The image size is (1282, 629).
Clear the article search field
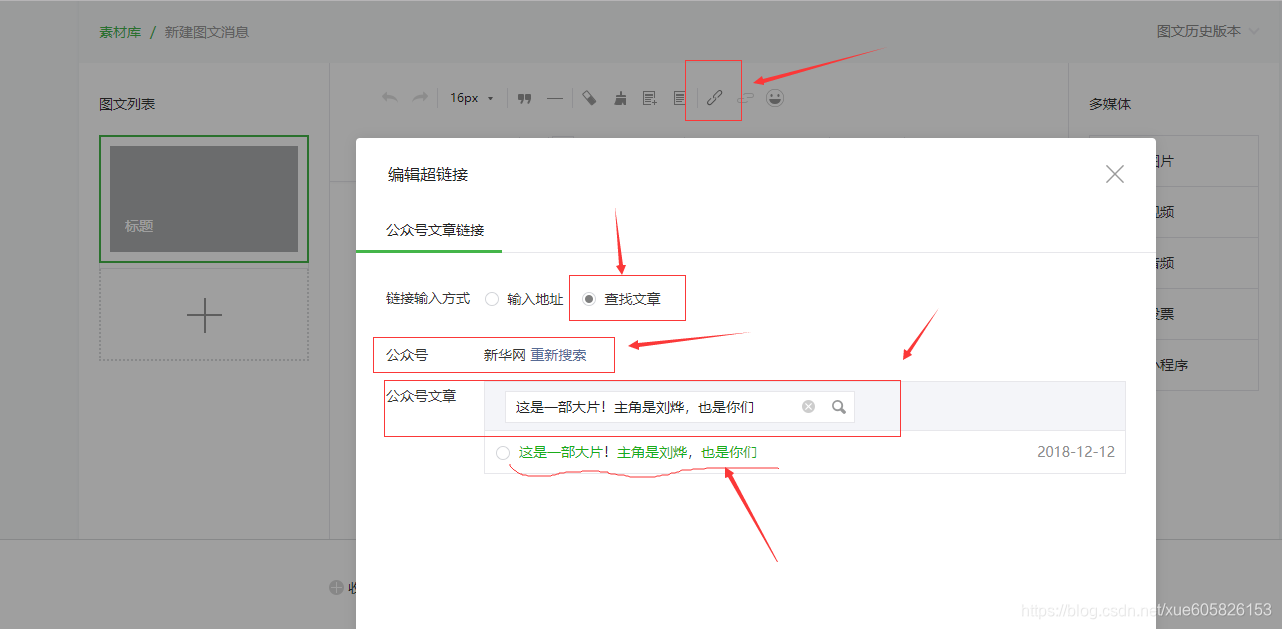click(808, 407)
